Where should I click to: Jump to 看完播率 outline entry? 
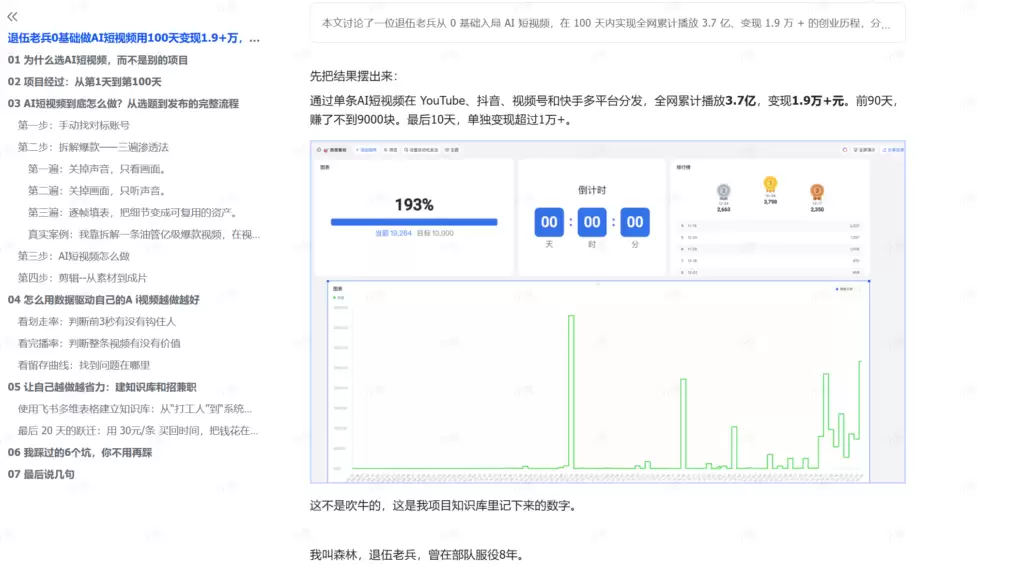coord(99,343)
